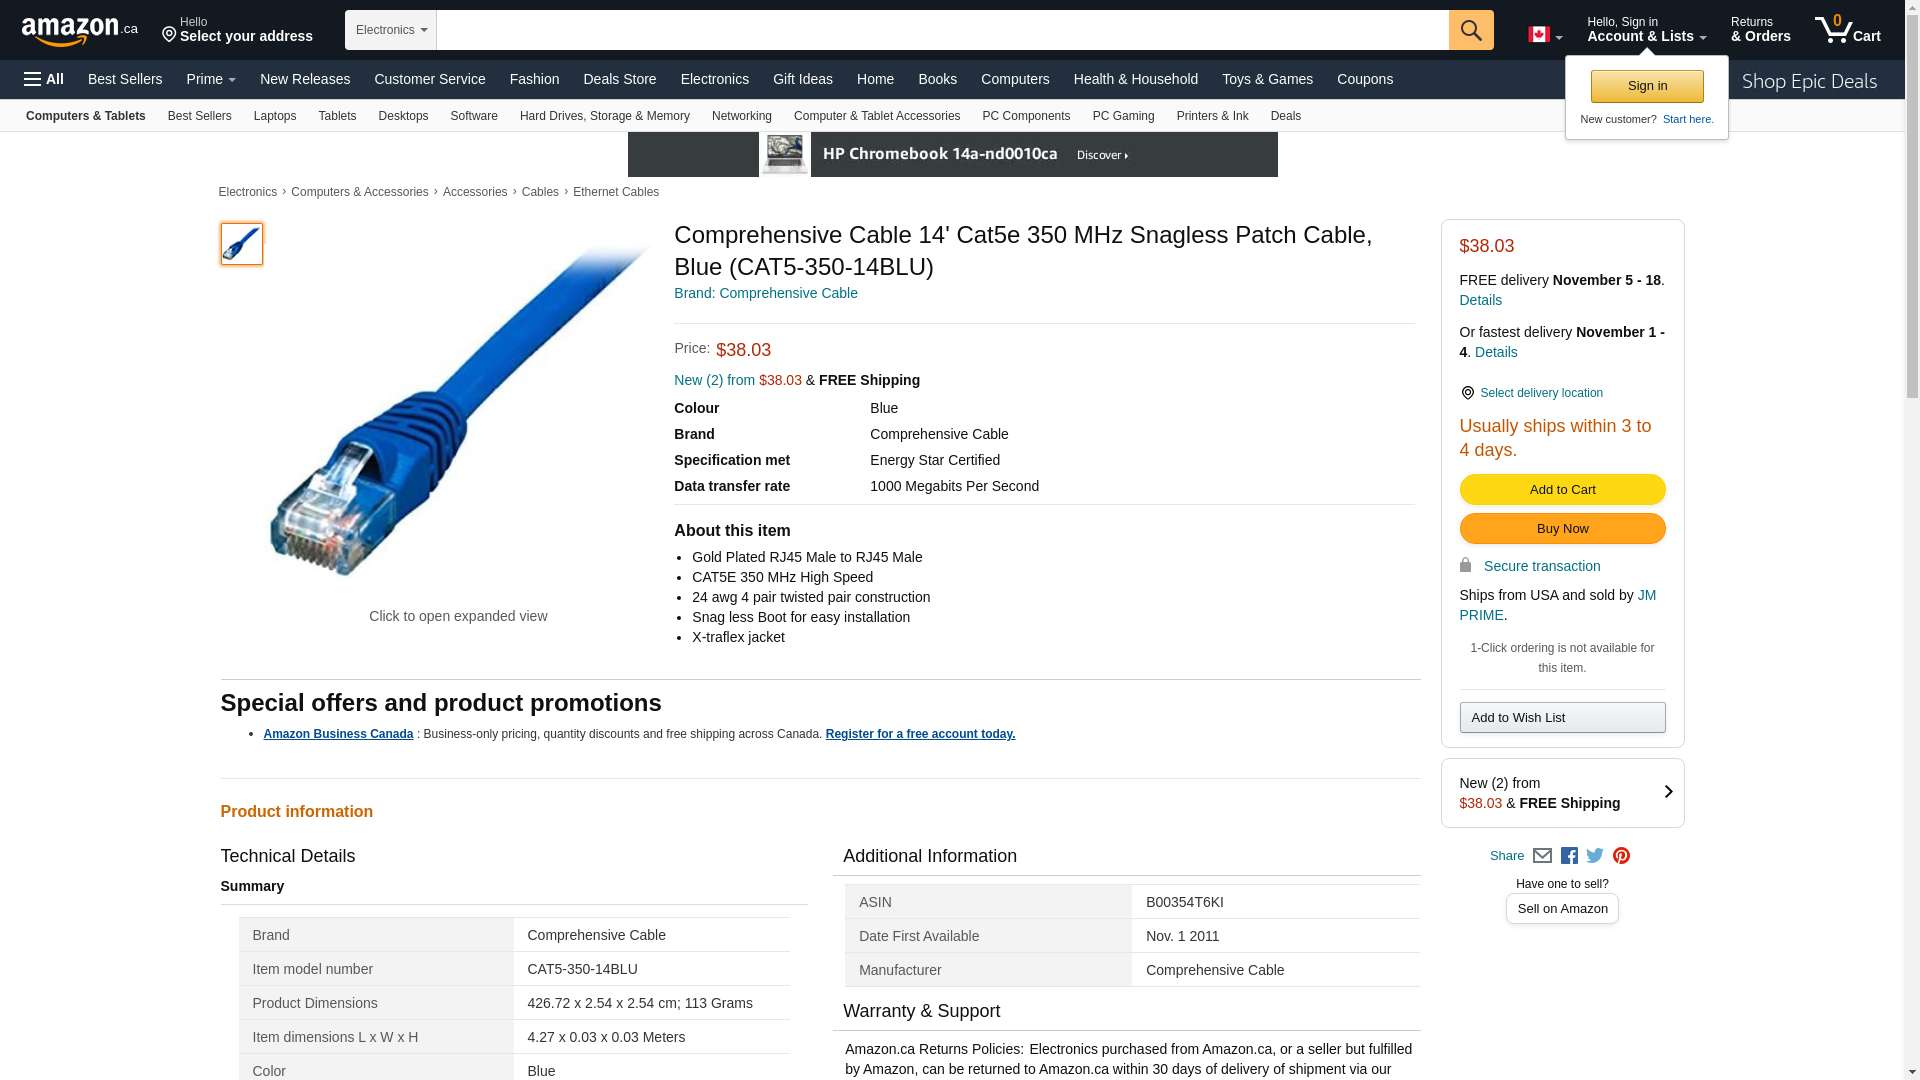
Task: Click the Add to Cart button
Action: pyautogui.click(x=1562, y=489)
